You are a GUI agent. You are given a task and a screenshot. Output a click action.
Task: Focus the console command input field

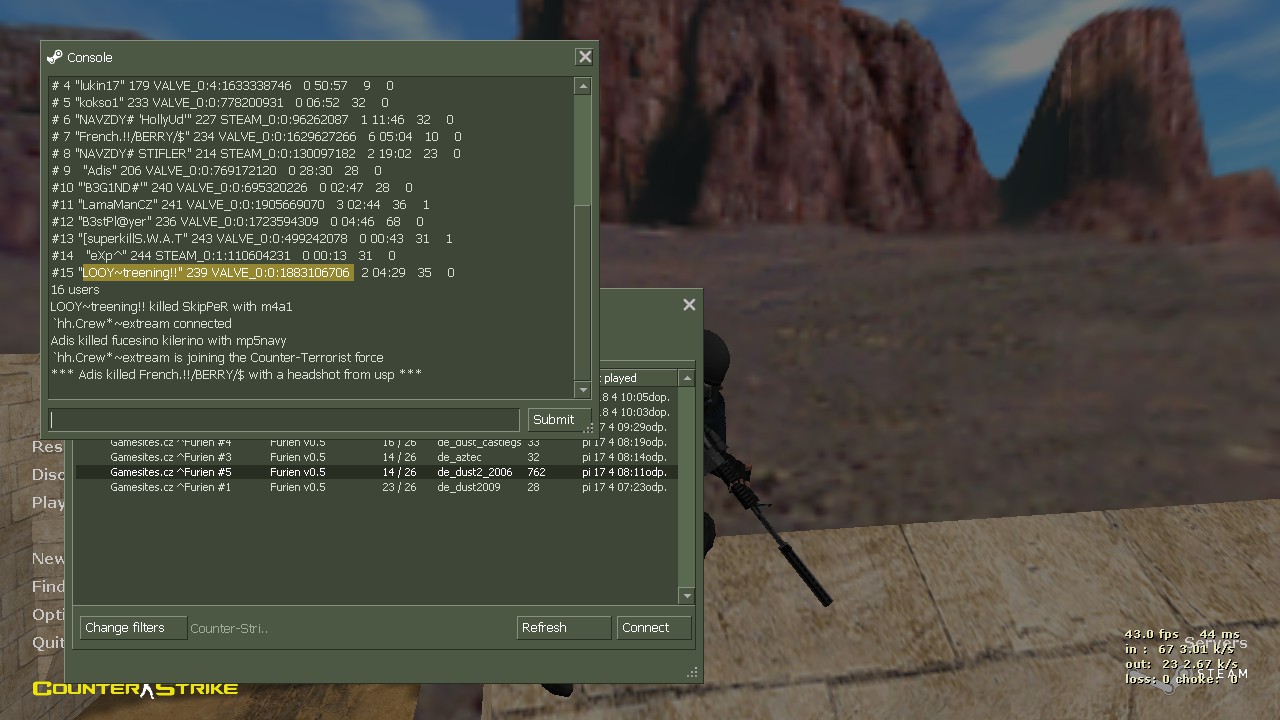[284, 419]
